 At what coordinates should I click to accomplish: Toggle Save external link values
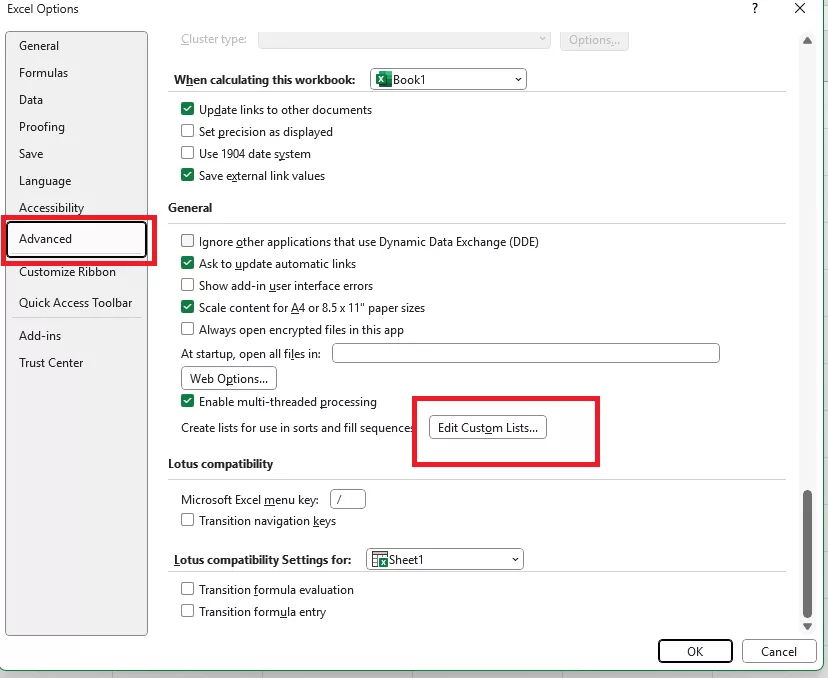click(187, 175)
